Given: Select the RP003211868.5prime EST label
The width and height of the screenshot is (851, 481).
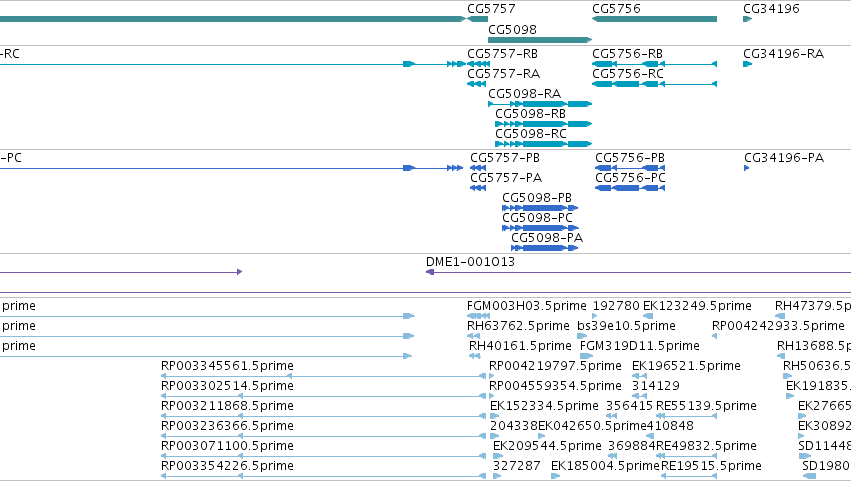Looking at the screenshot, I should 227,407.
